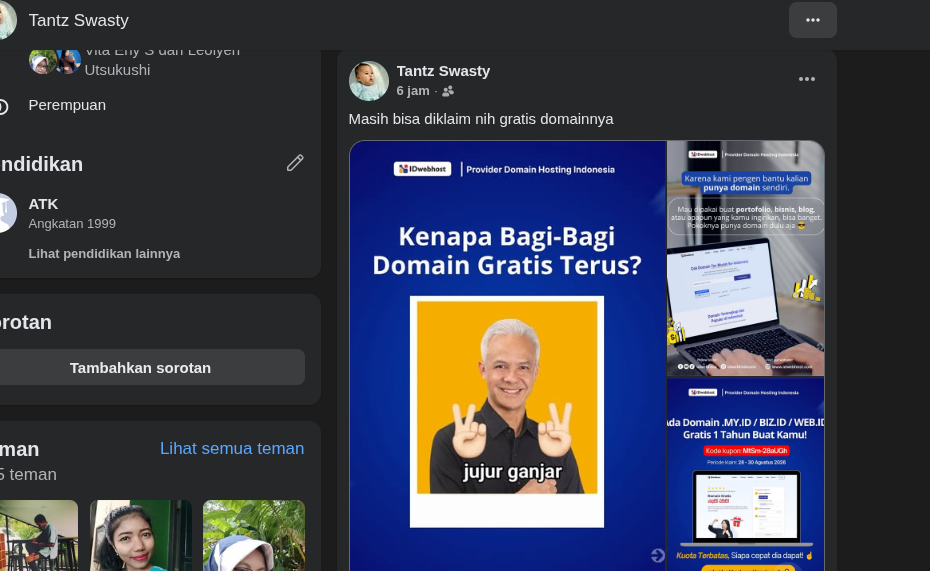Open the main Kenapa Bagi-Bagi Domain Gratis image
Image resolution: width=930 pixels, height=571 pixels.
coord(508,356)
